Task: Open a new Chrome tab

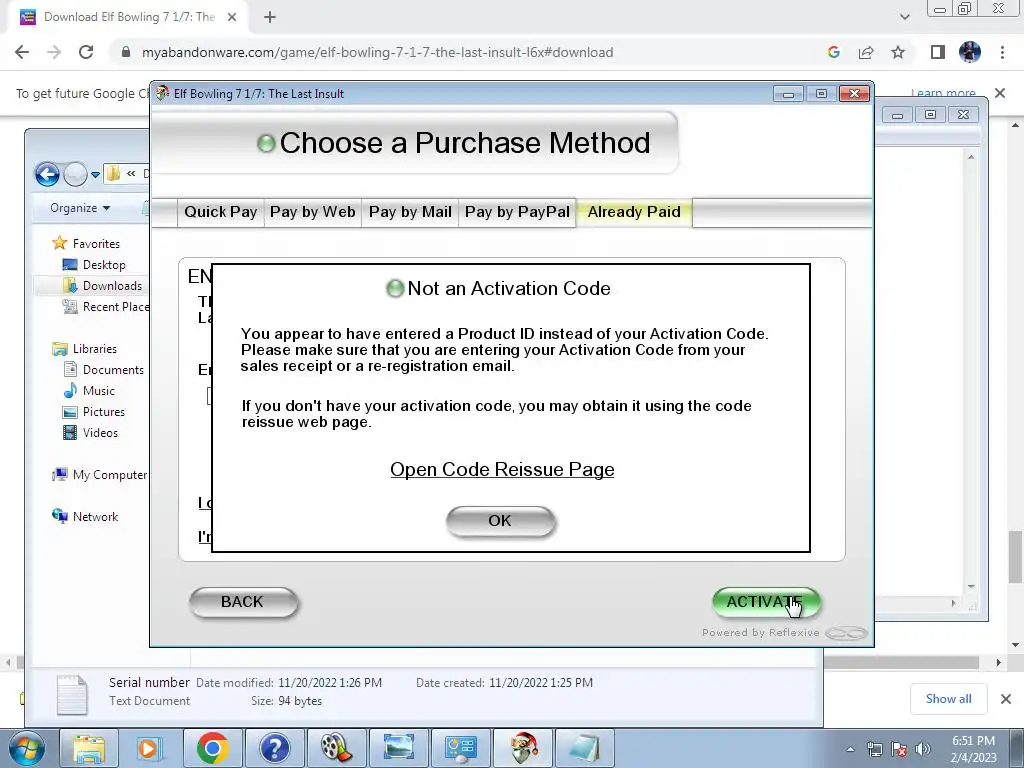Action: [x=270, y=18]
